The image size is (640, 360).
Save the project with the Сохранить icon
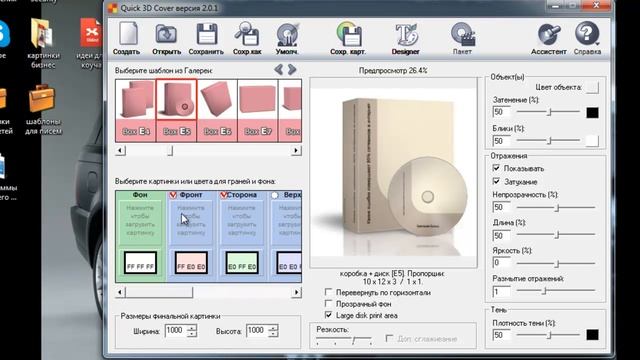pos(206,38)
